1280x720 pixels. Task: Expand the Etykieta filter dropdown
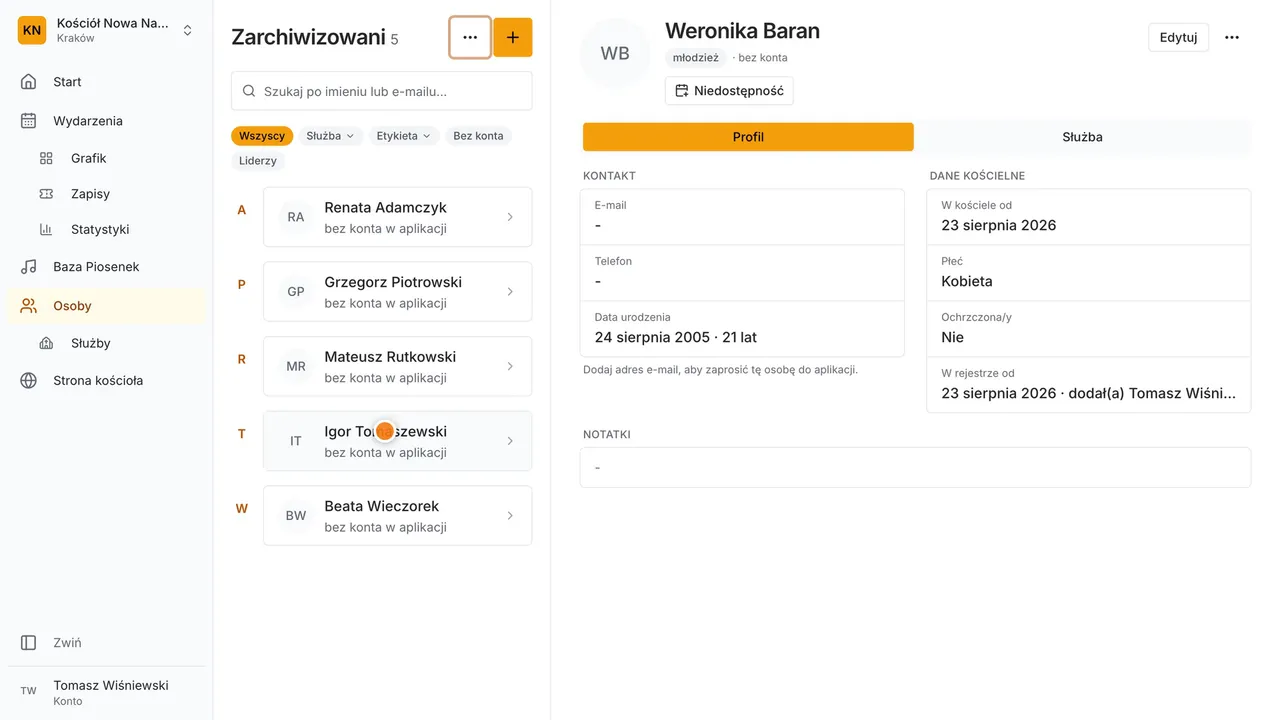[404, 136]
